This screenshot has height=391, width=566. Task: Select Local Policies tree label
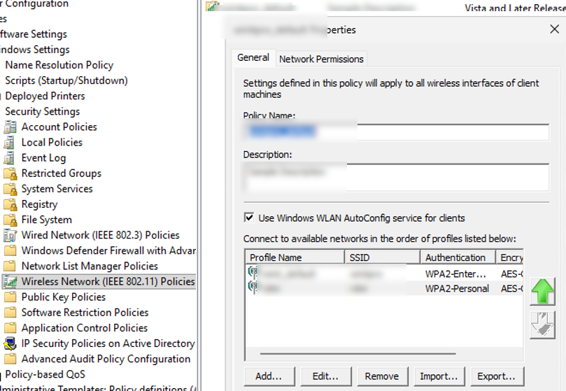point(52,143)
